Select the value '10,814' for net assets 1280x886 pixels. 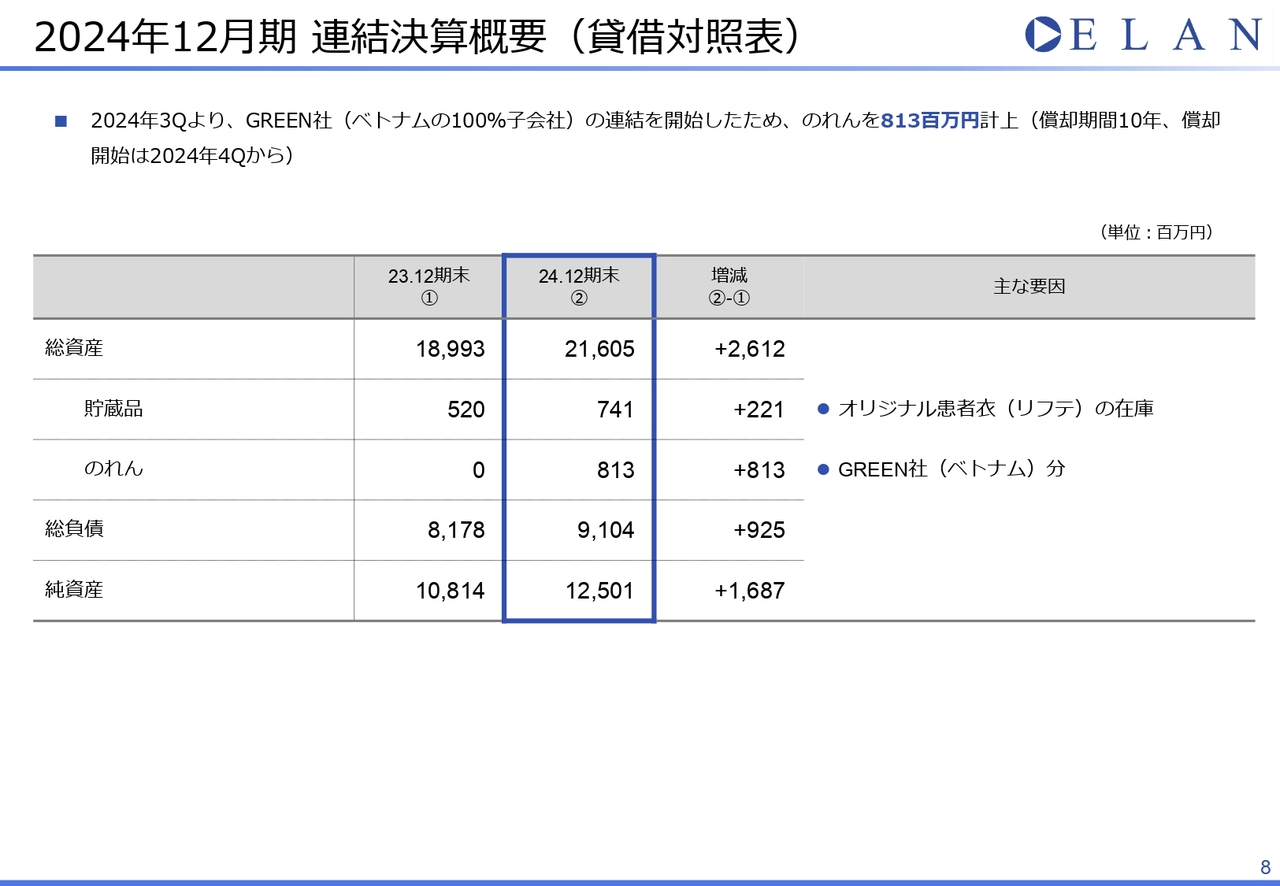450,591
